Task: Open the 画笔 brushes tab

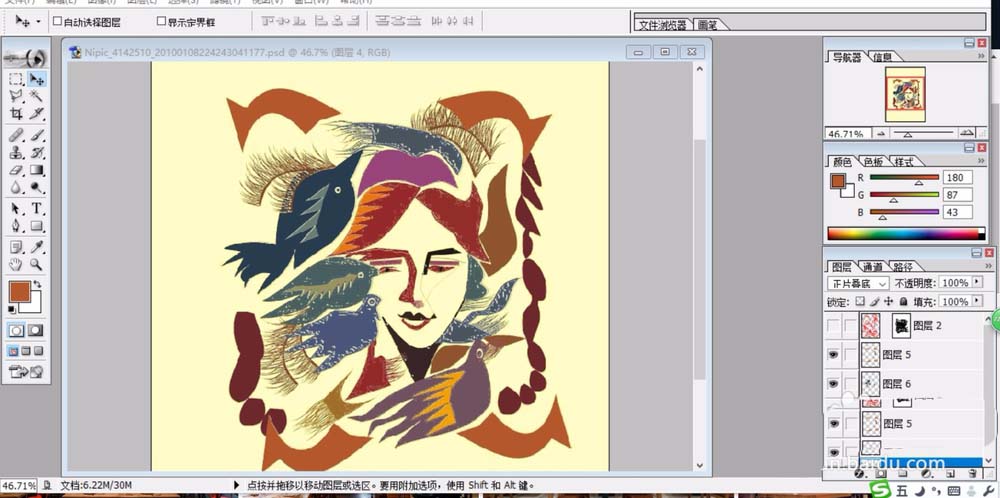Action: [708, 25]
